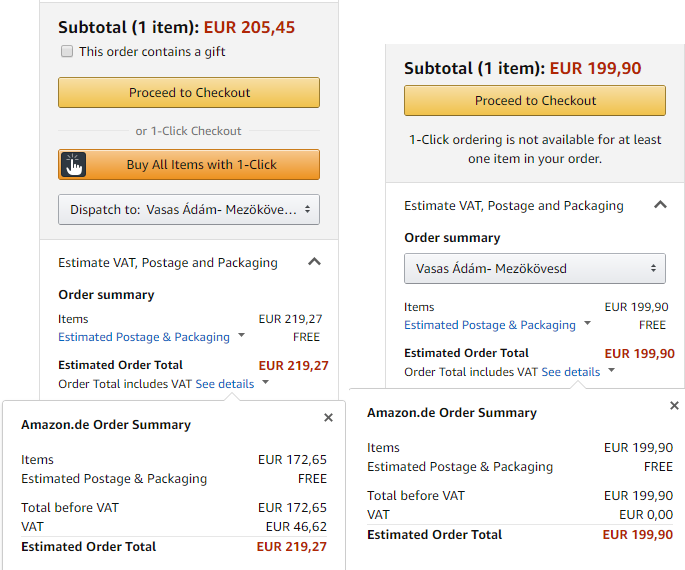
Task: Expand arrow beside right Estimated Postage & Packaging
Action: click(x=588, y=323)
